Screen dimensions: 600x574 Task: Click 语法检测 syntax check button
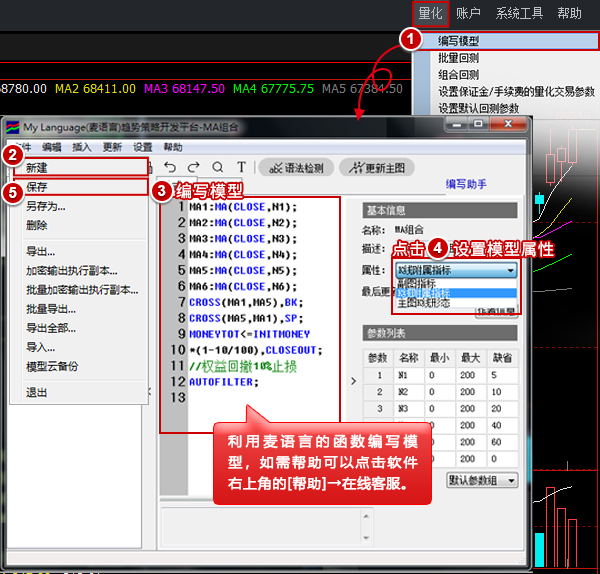(x=293, y=167)
